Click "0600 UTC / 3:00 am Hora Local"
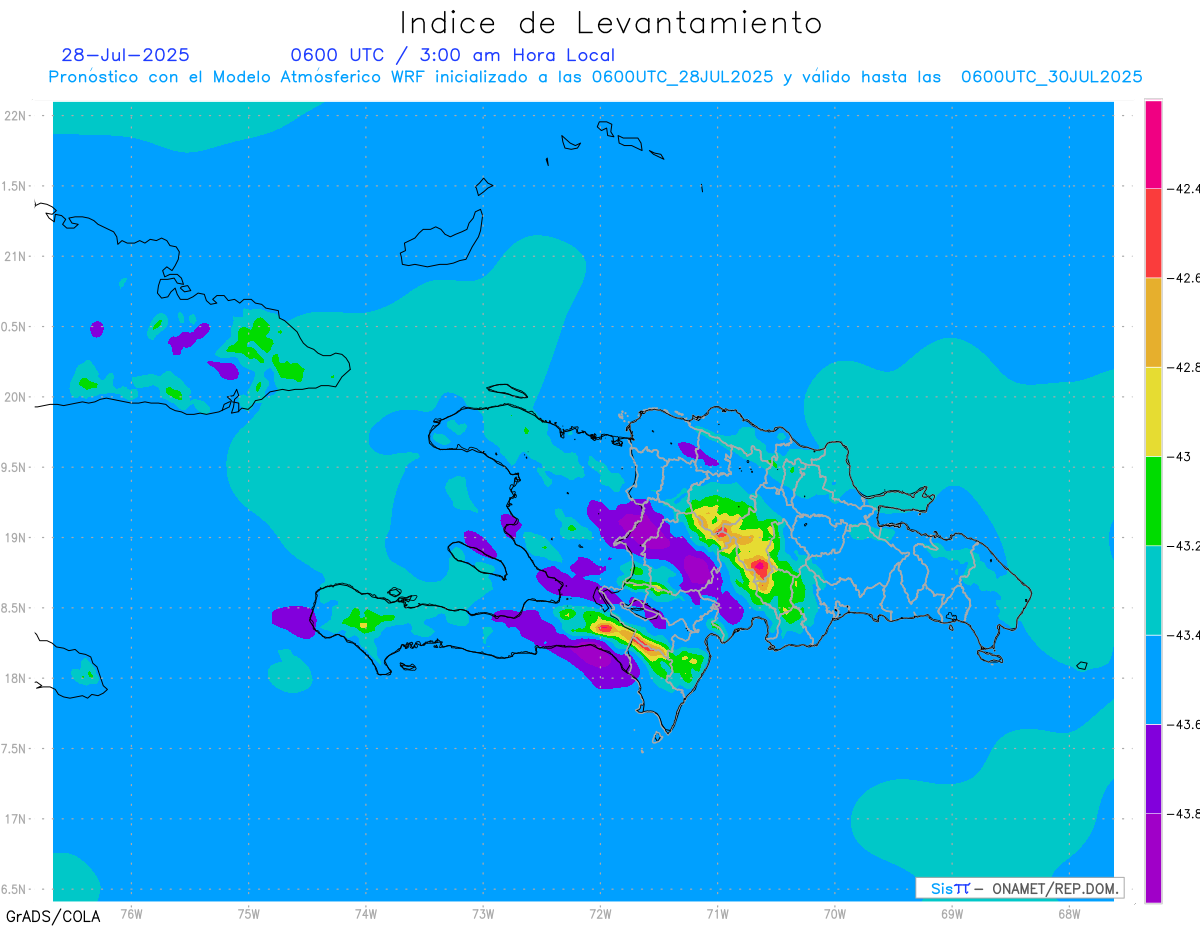Image resolution: width=1200 pixels, height=927 pixels. (453, 55)
